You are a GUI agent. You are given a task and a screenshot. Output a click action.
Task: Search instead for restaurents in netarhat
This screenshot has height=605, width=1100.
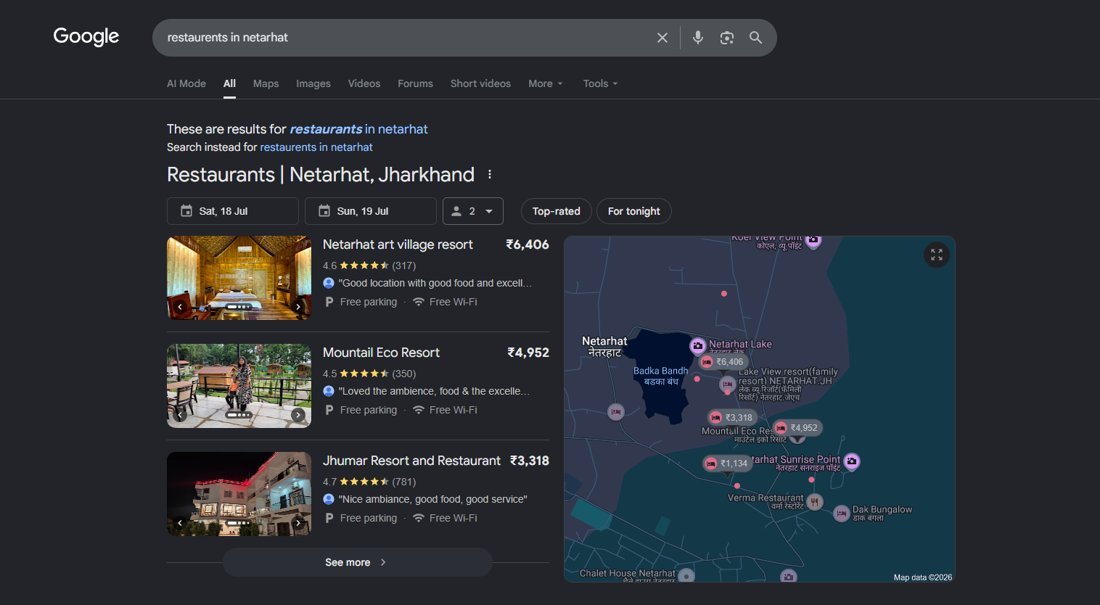[316, 147]
